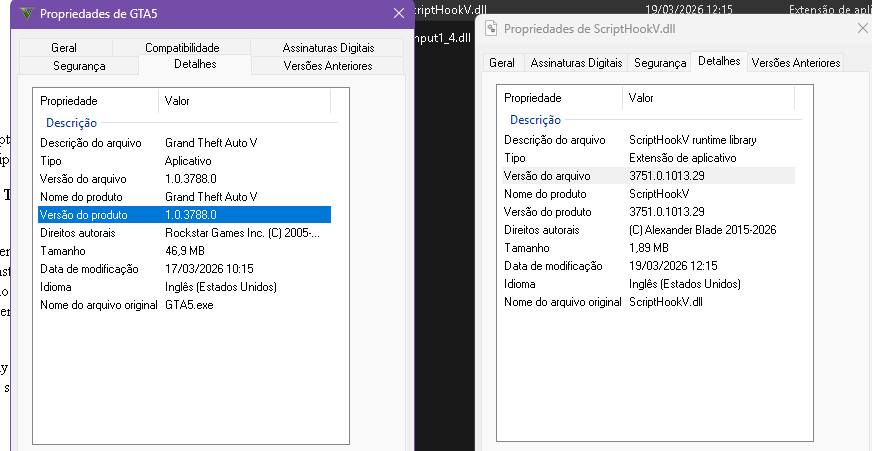The width and height of the screenshot is (872, 451).
Task: Select 'Direitos autorais' Alexander Blade 2015-2026 row
Action: point(648,230)
